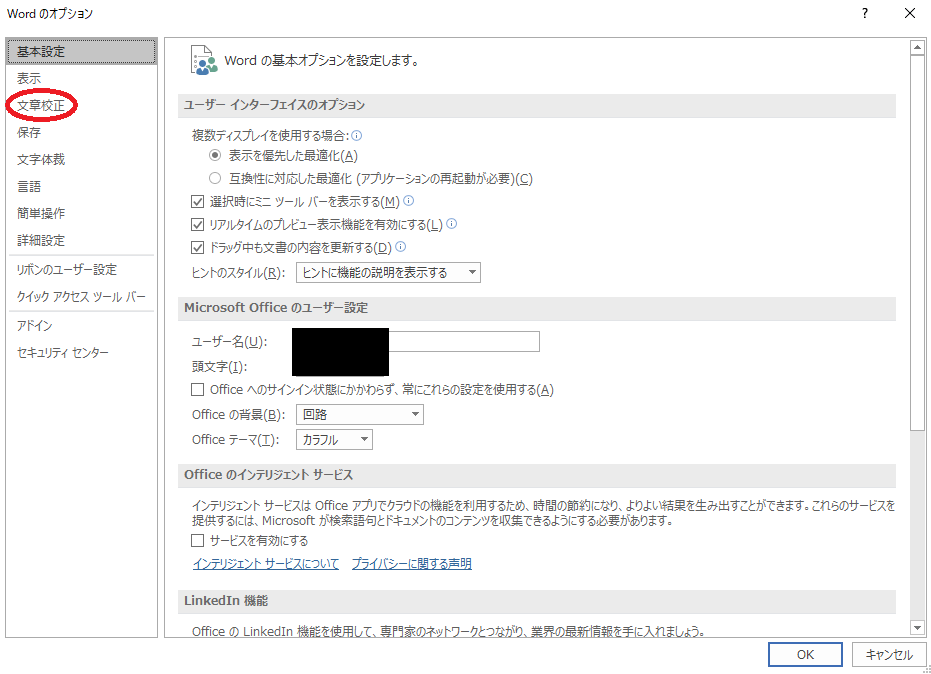Toggle ドラッグ中も文書の内容を更新する checkbox
The image size is (931, 674).
[198, 248]
